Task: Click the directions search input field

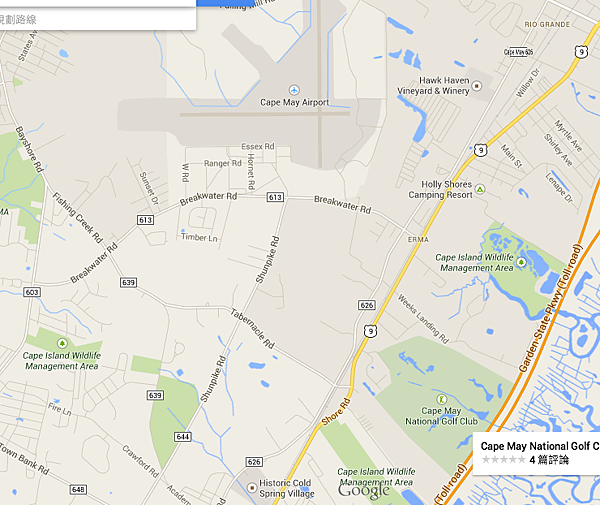Action: tap(96, 19)
